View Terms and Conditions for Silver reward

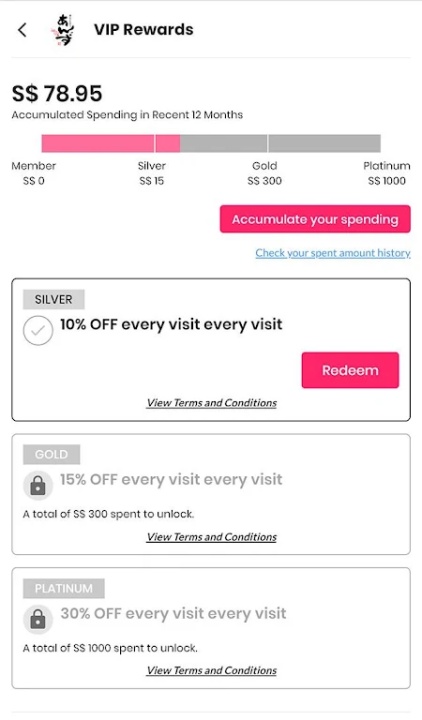coord(212,403)
